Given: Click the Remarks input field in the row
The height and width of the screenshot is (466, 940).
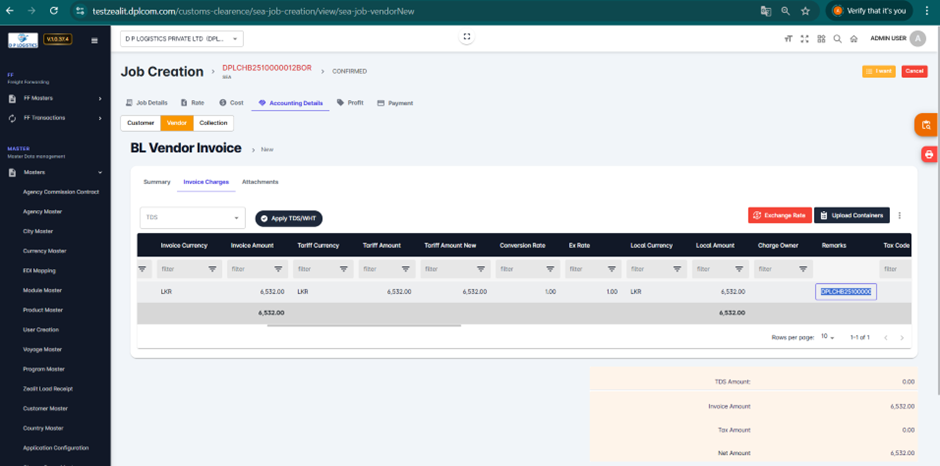Looking at the screenshot, I should pos(846,292).
